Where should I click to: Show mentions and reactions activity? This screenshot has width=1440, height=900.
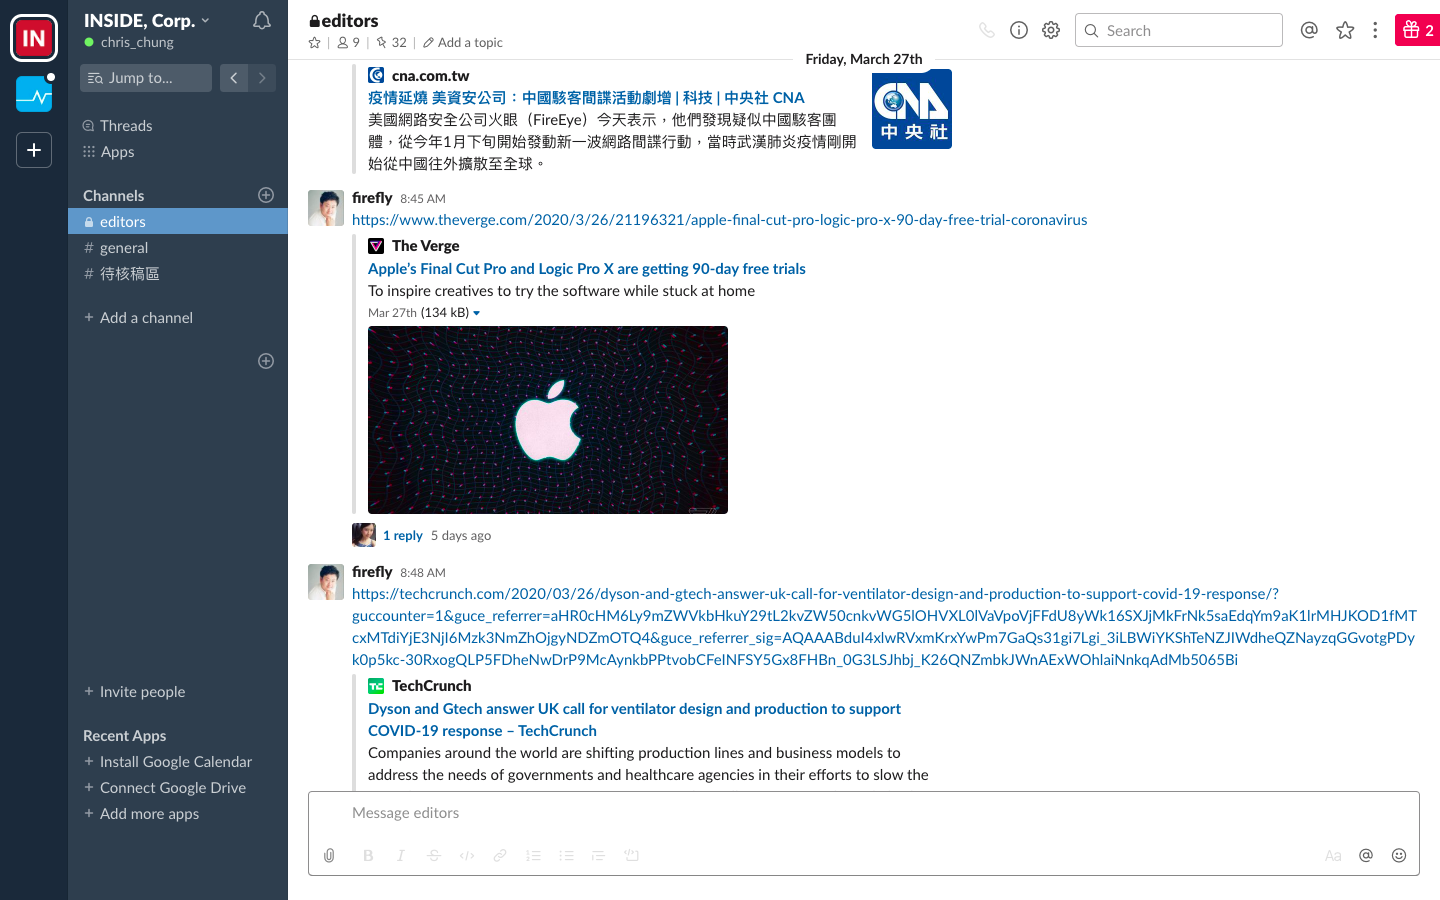coord(1309,30)
